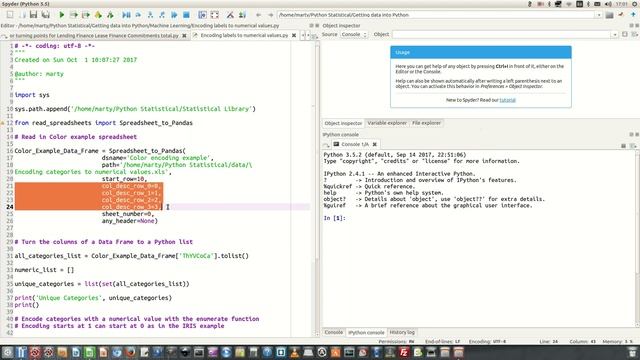Click the volume icon in system tray
The width and height of the screenshot is (640, 360).
608,4
